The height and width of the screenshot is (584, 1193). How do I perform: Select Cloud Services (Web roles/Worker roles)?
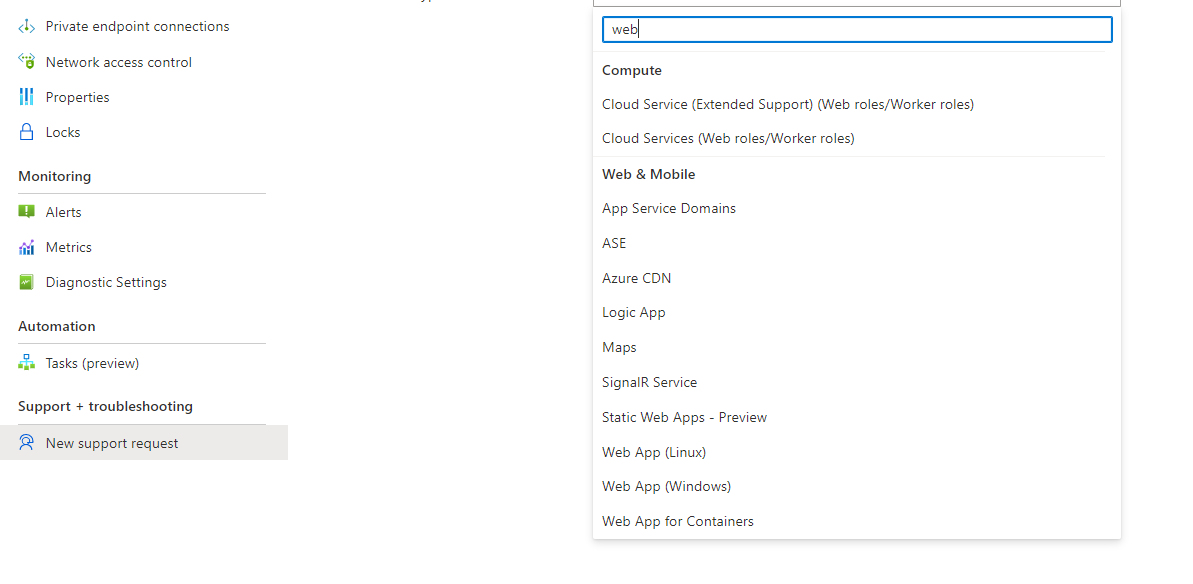728,138
